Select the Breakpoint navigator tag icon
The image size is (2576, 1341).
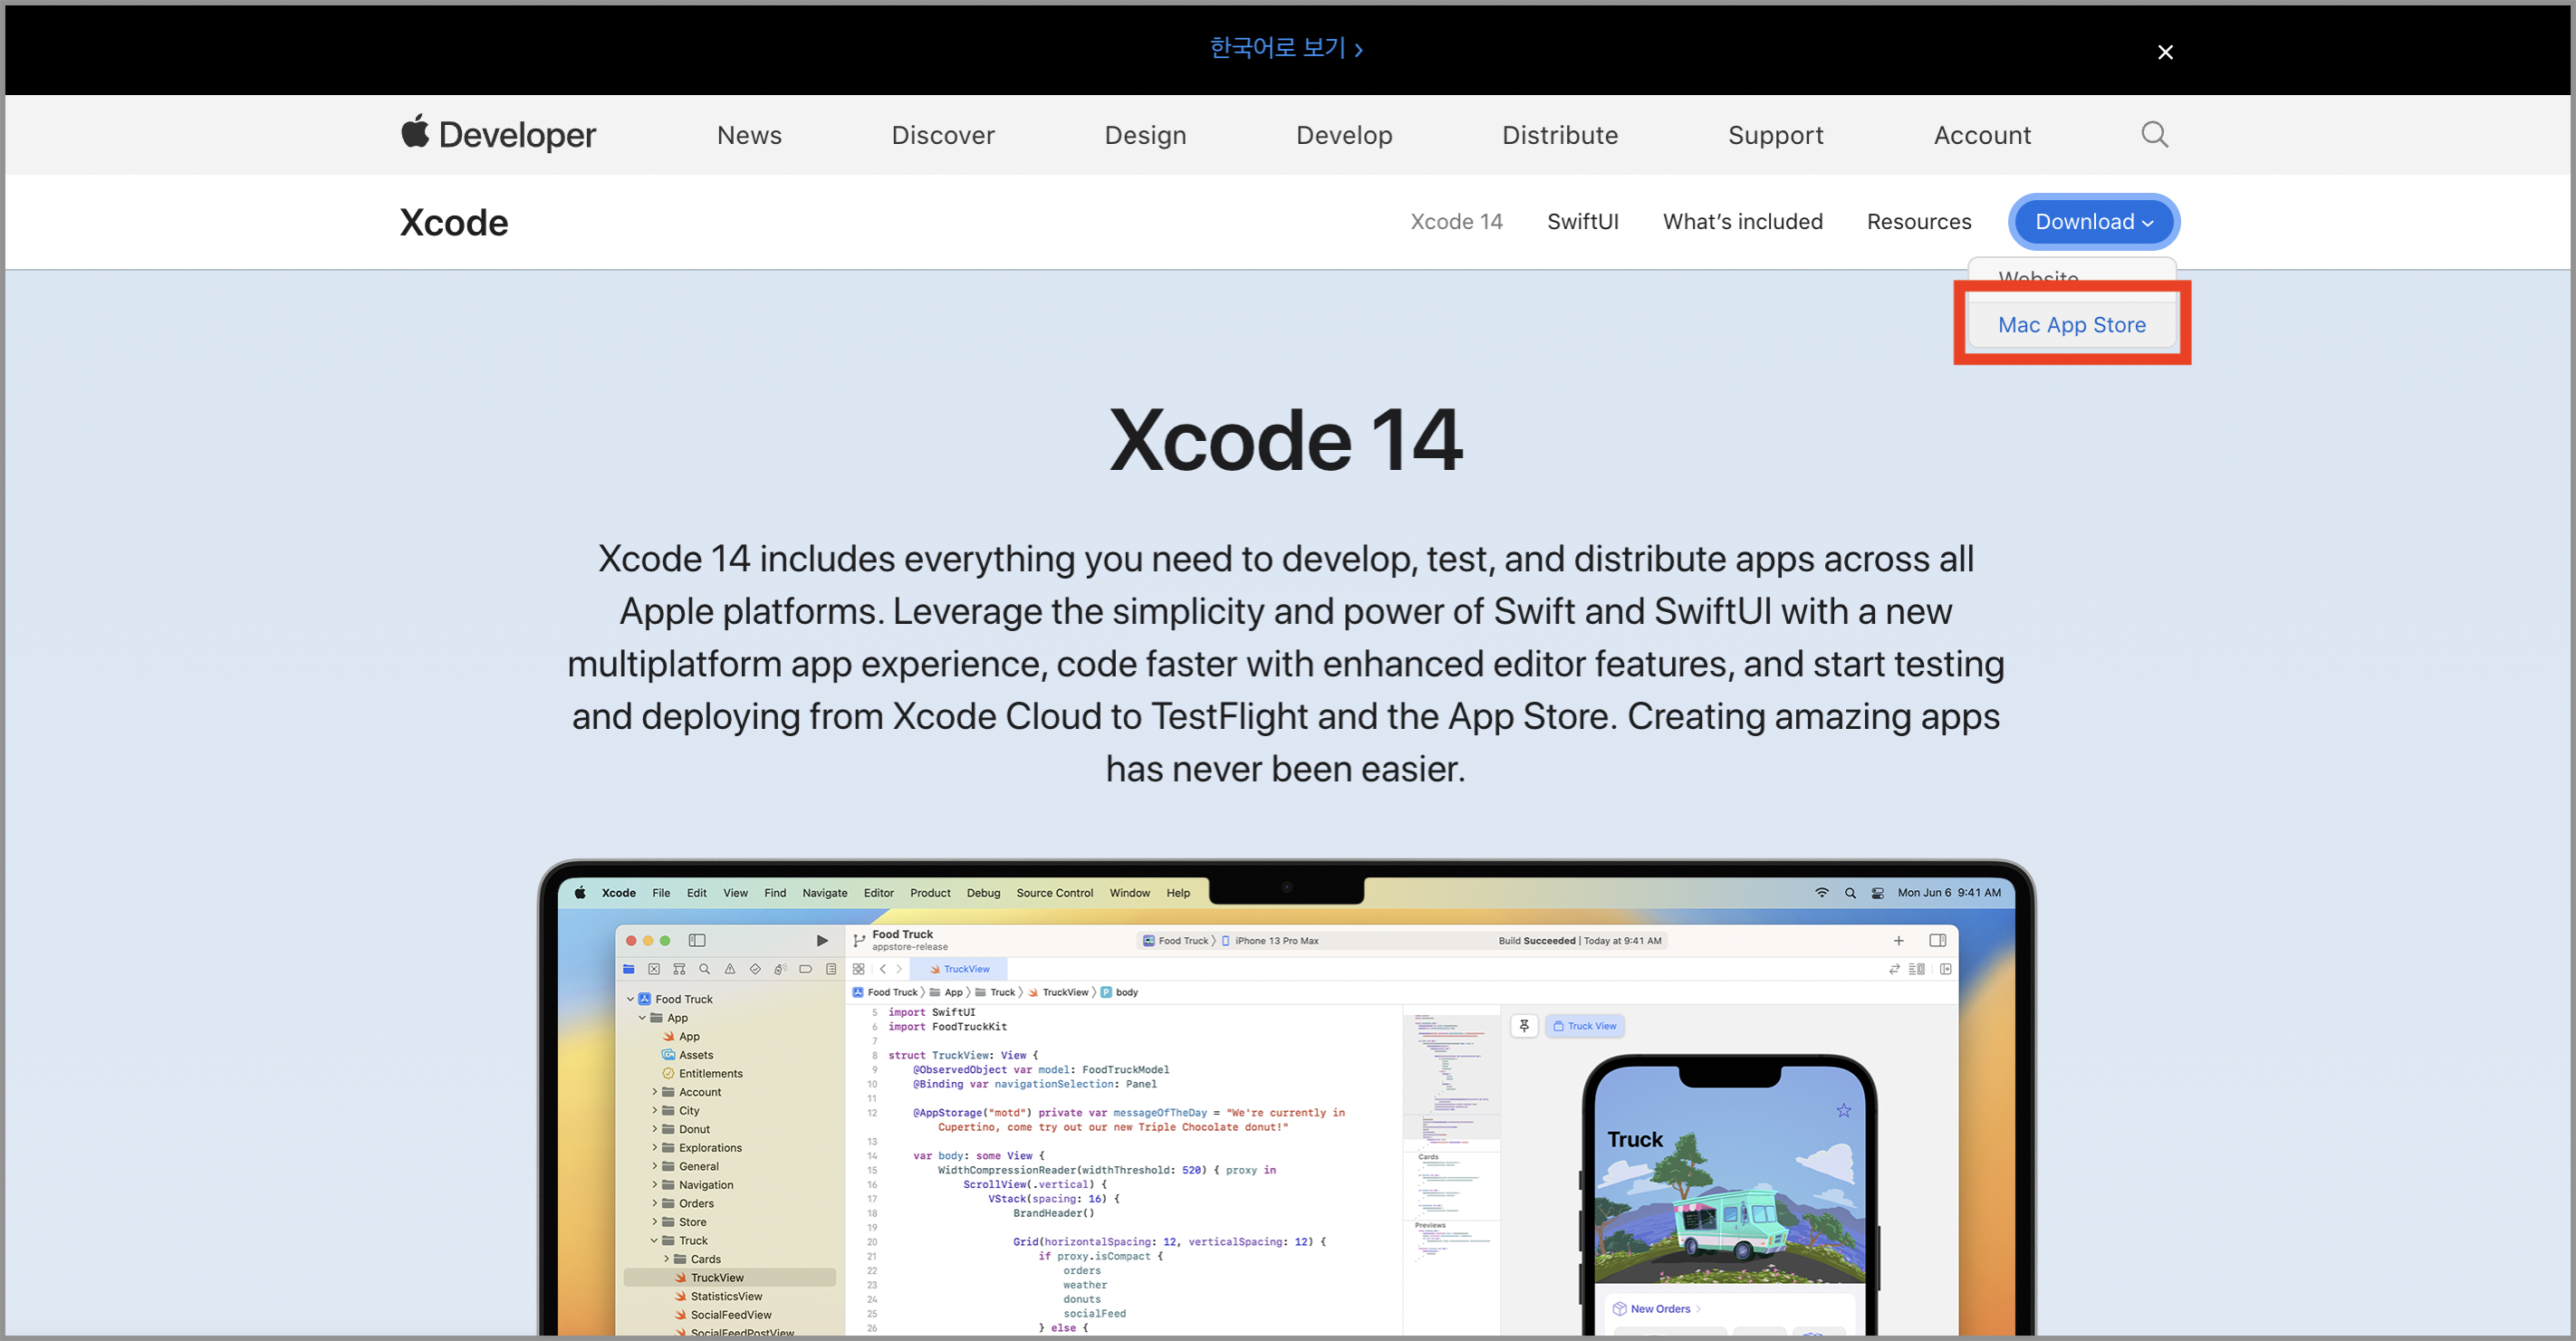805,969
